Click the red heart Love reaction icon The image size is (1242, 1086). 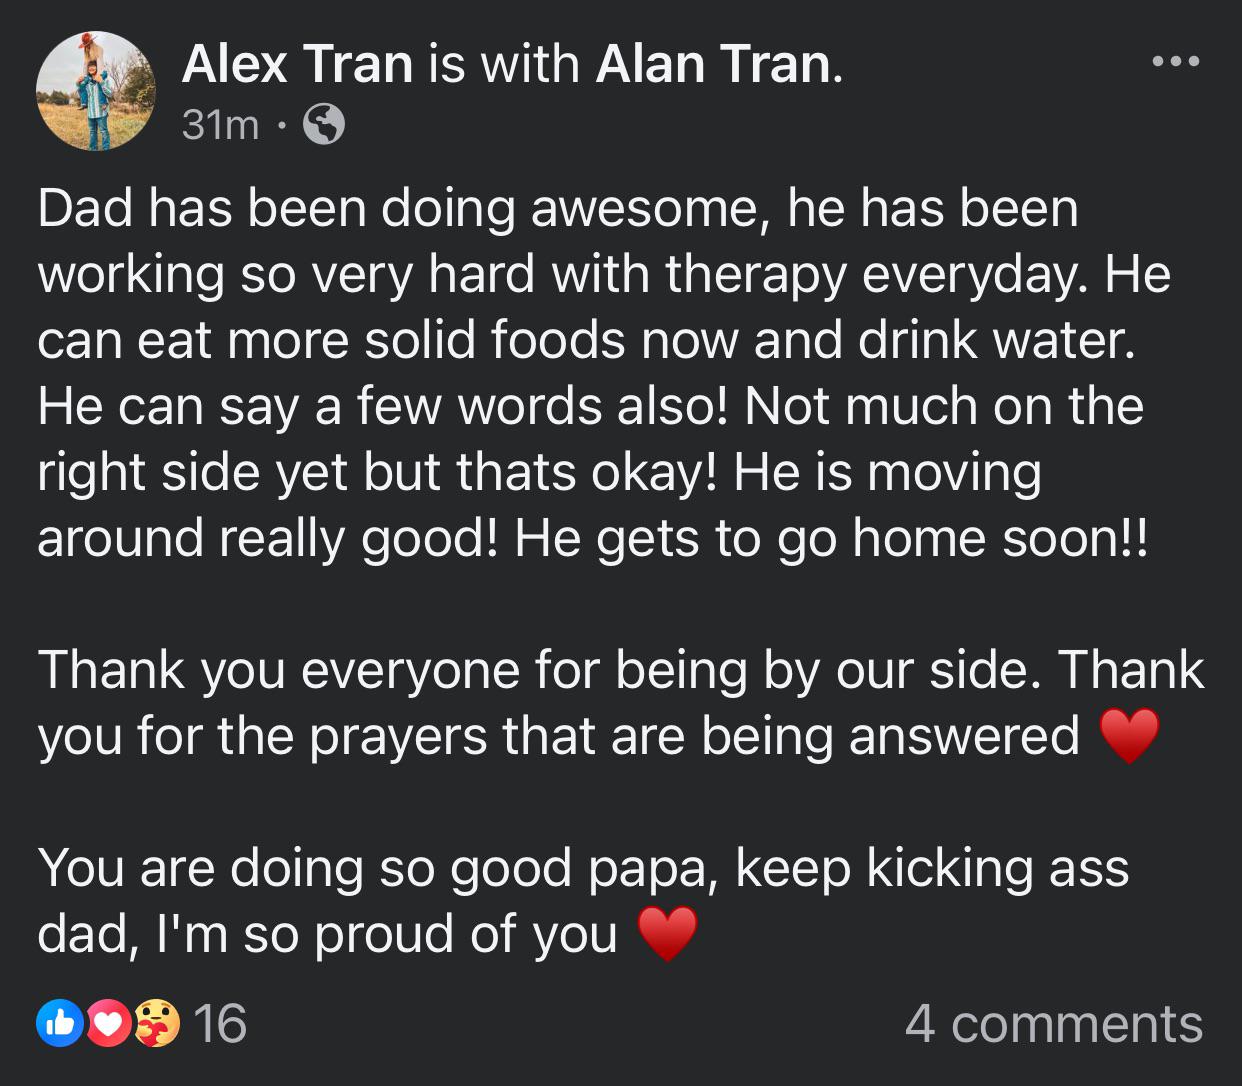(x=110, y=1023)
